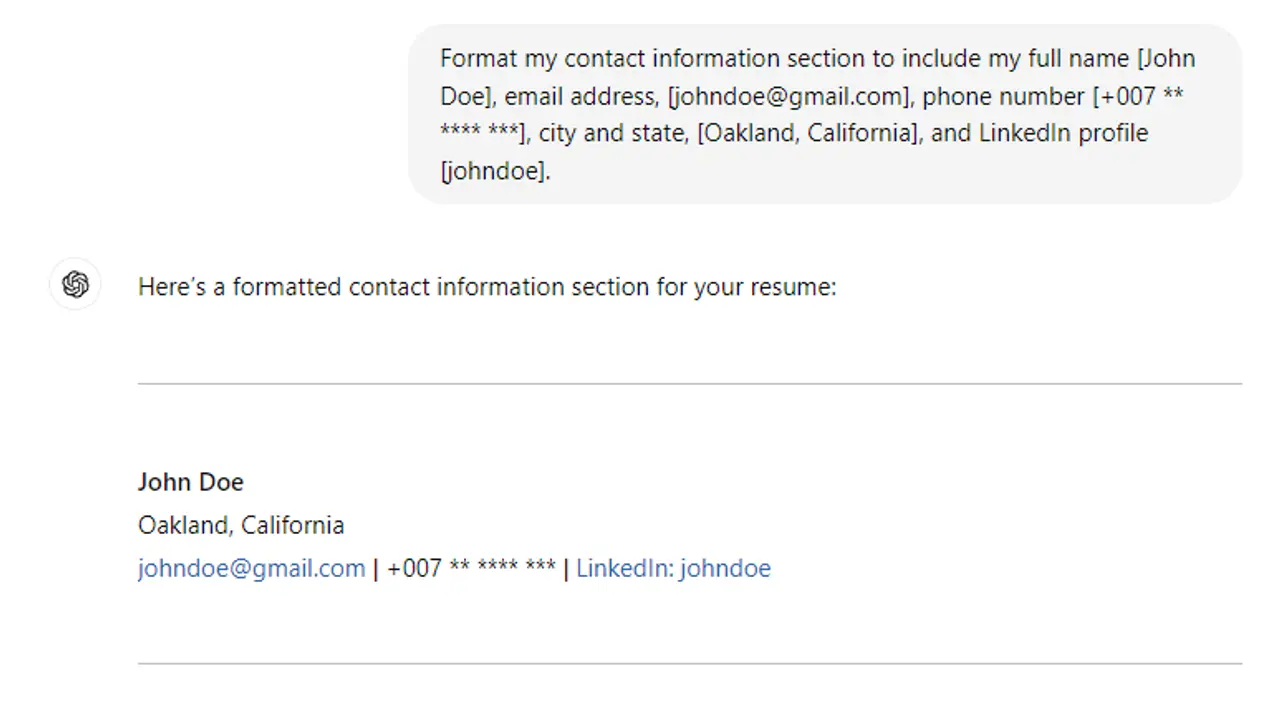Open the LinkedIn: johndoe profile link
Image resolution: width=1280 pixels, height=714 pixels.
[x=673, y=569]
